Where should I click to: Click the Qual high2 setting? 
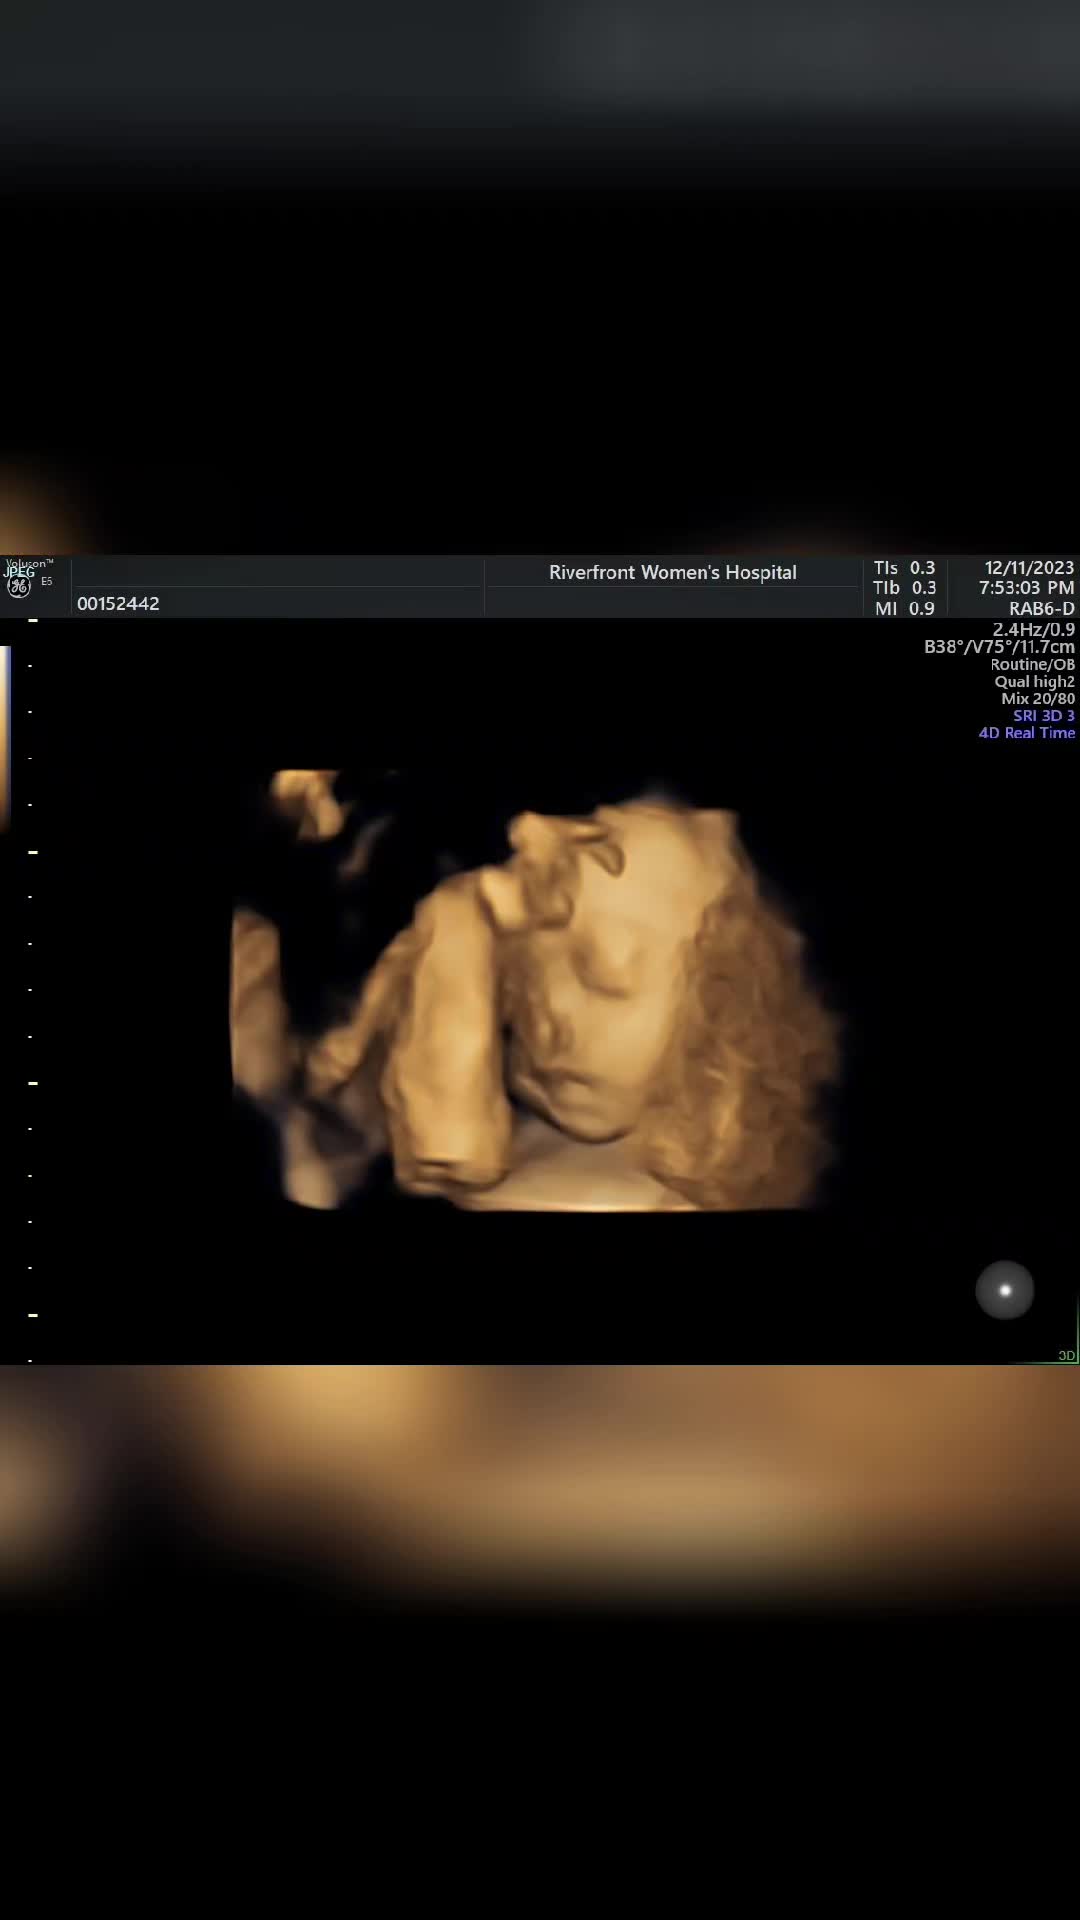coord(1035,681)
